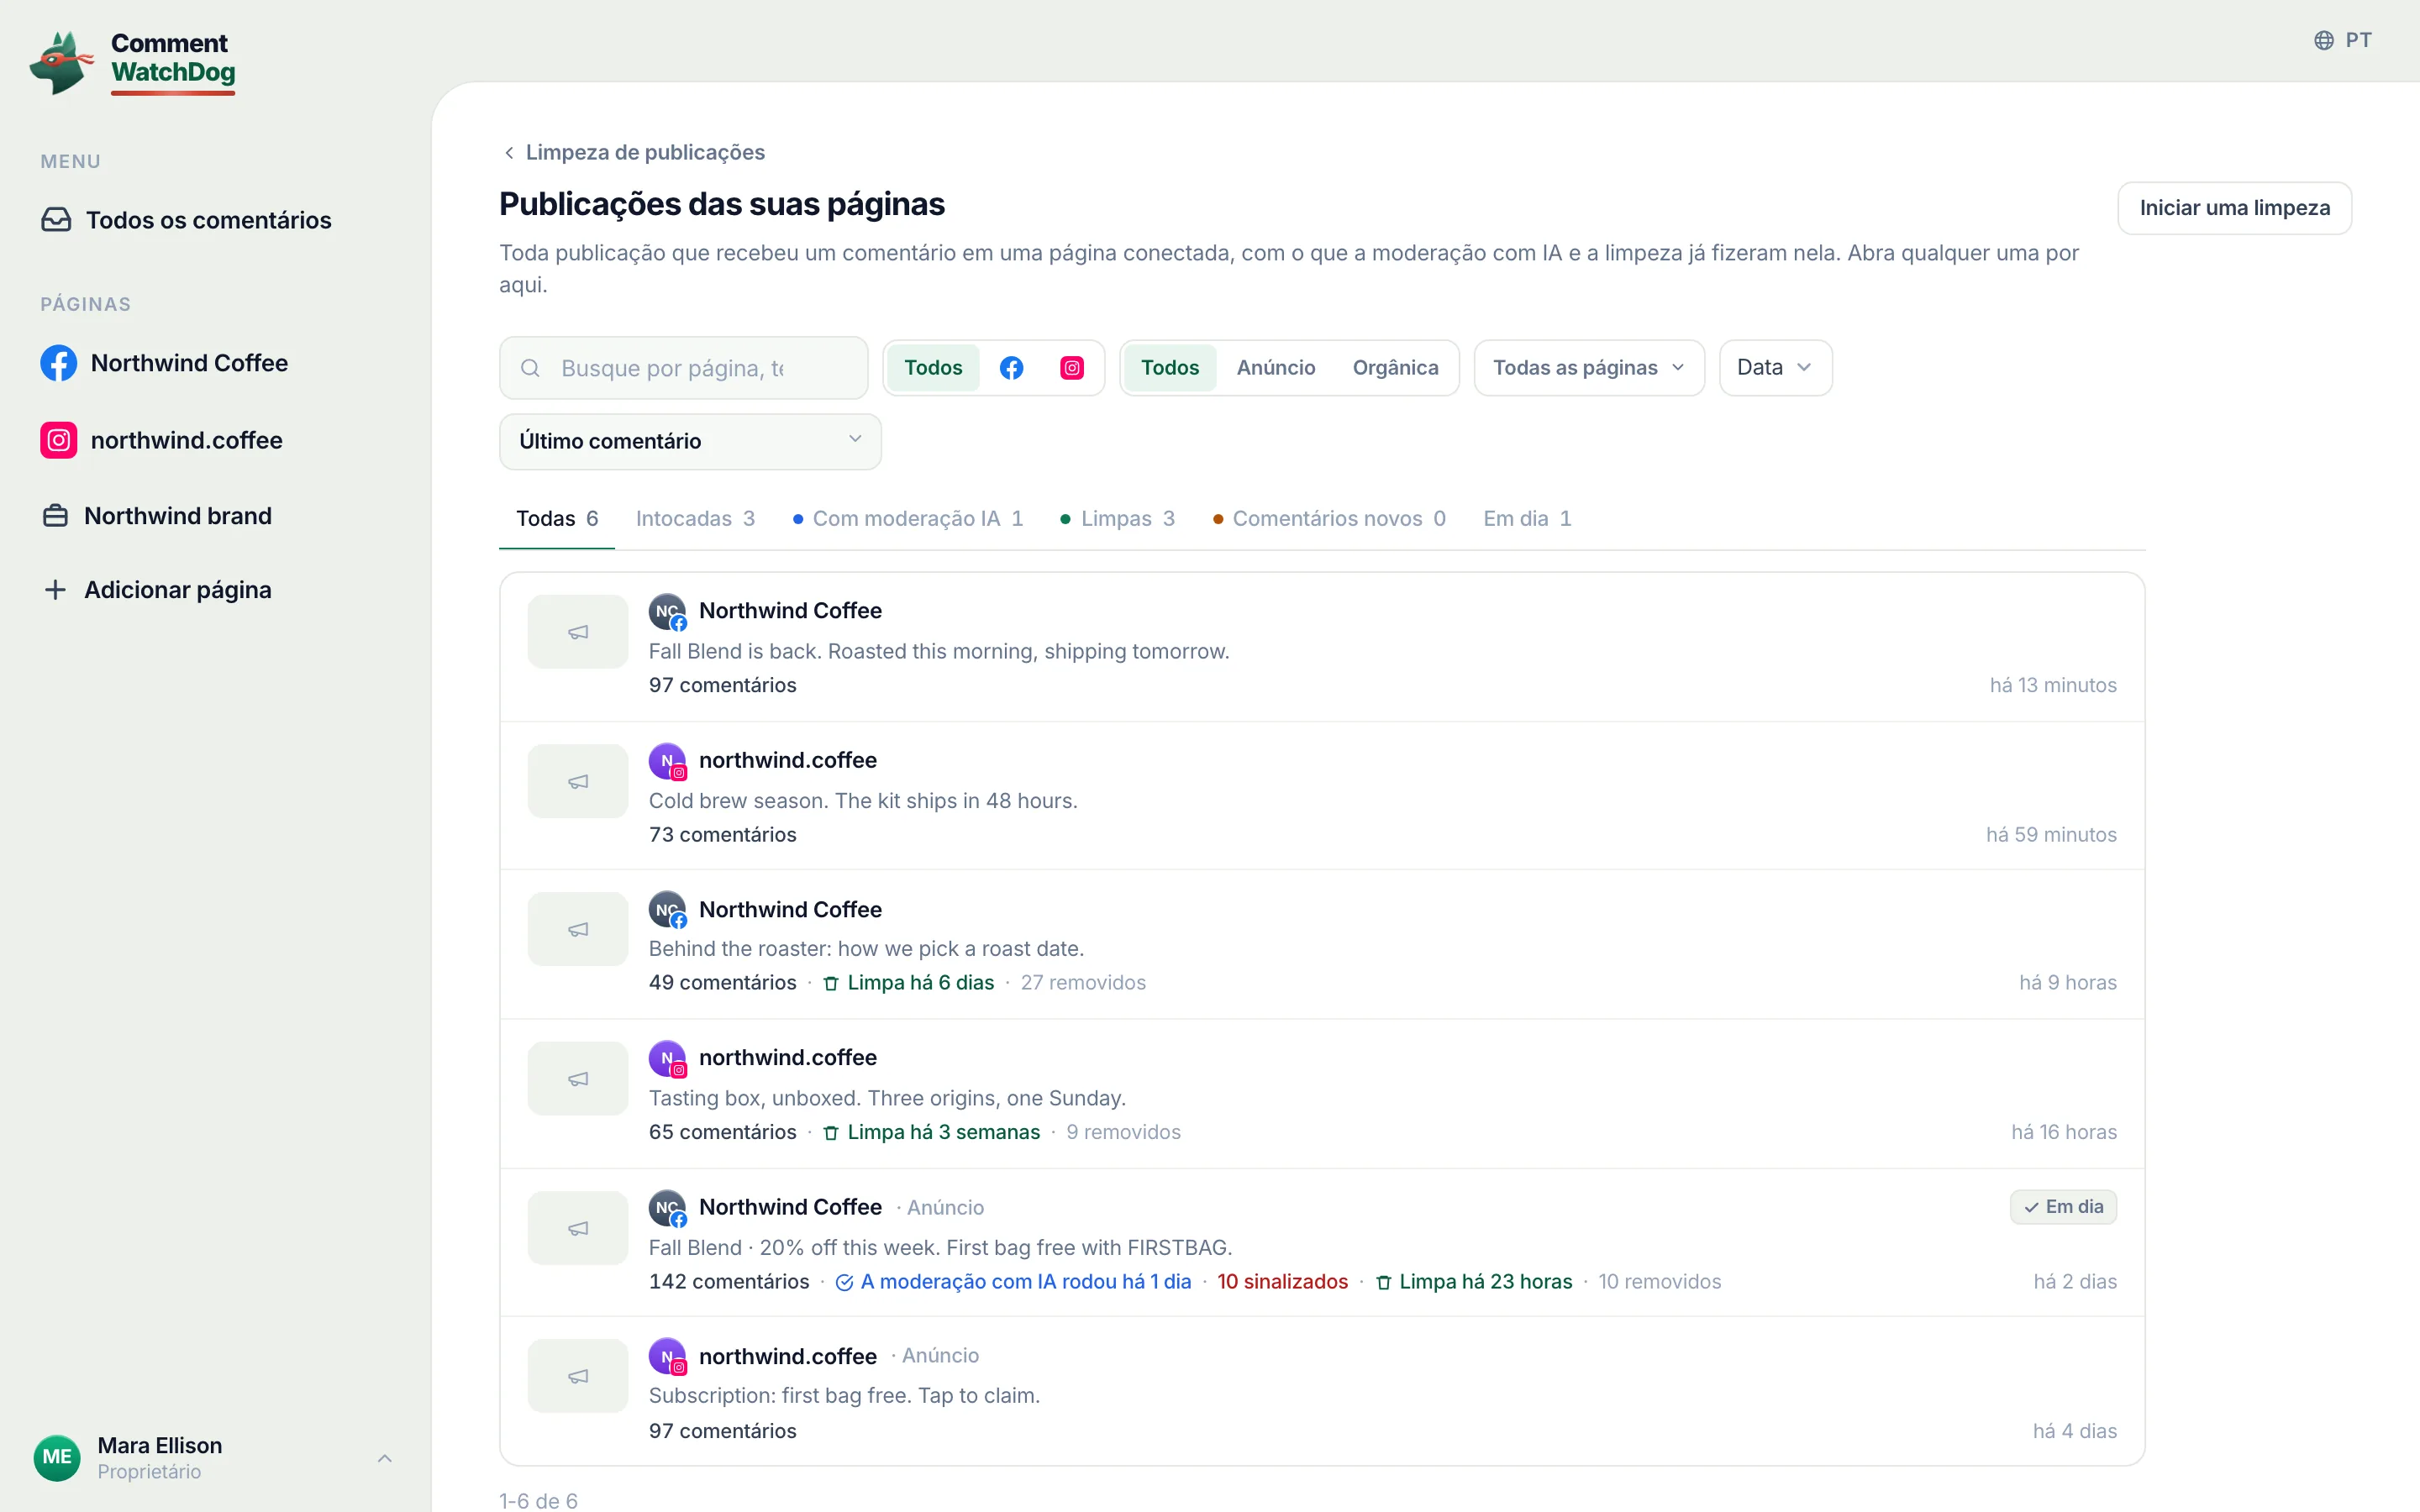Click the 1-6 de 6 pagination text
This screenshot has height=1512, width=2420.
click(x=538, y=1501)
